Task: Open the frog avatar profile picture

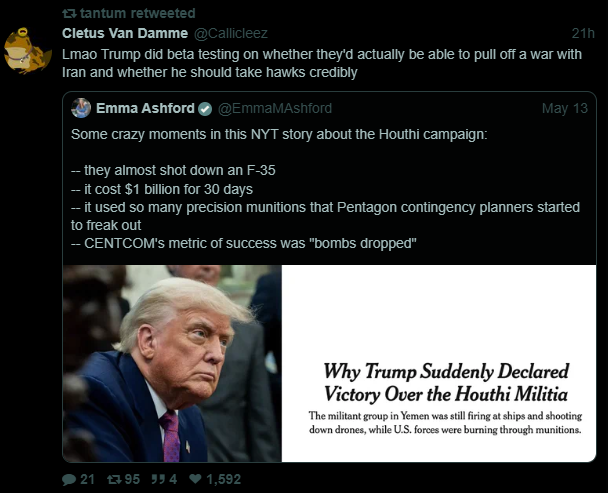Action: (x=27, y=51)
